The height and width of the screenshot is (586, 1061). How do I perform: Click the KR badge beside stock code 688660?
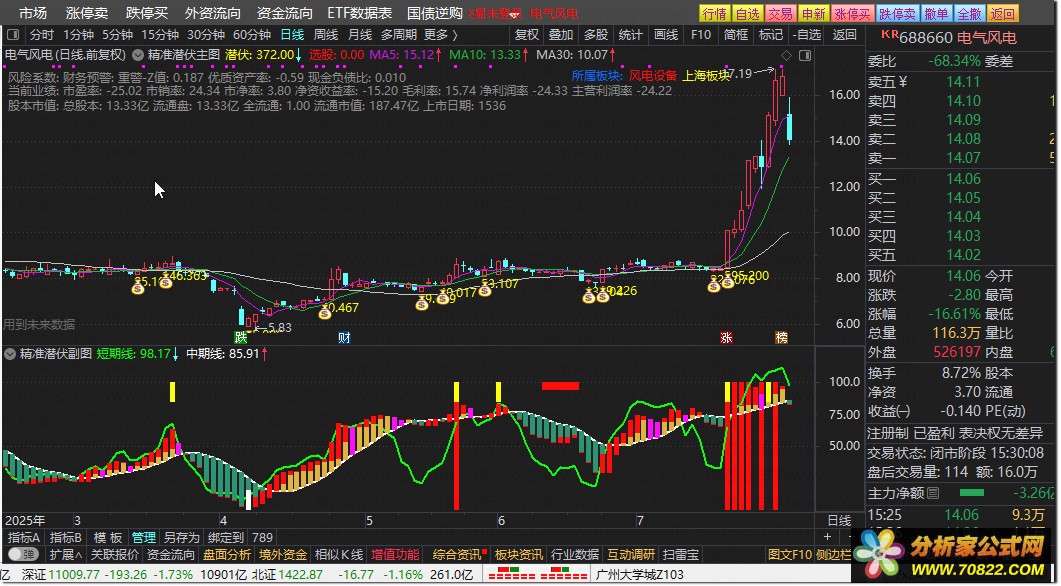coord(888,34)
